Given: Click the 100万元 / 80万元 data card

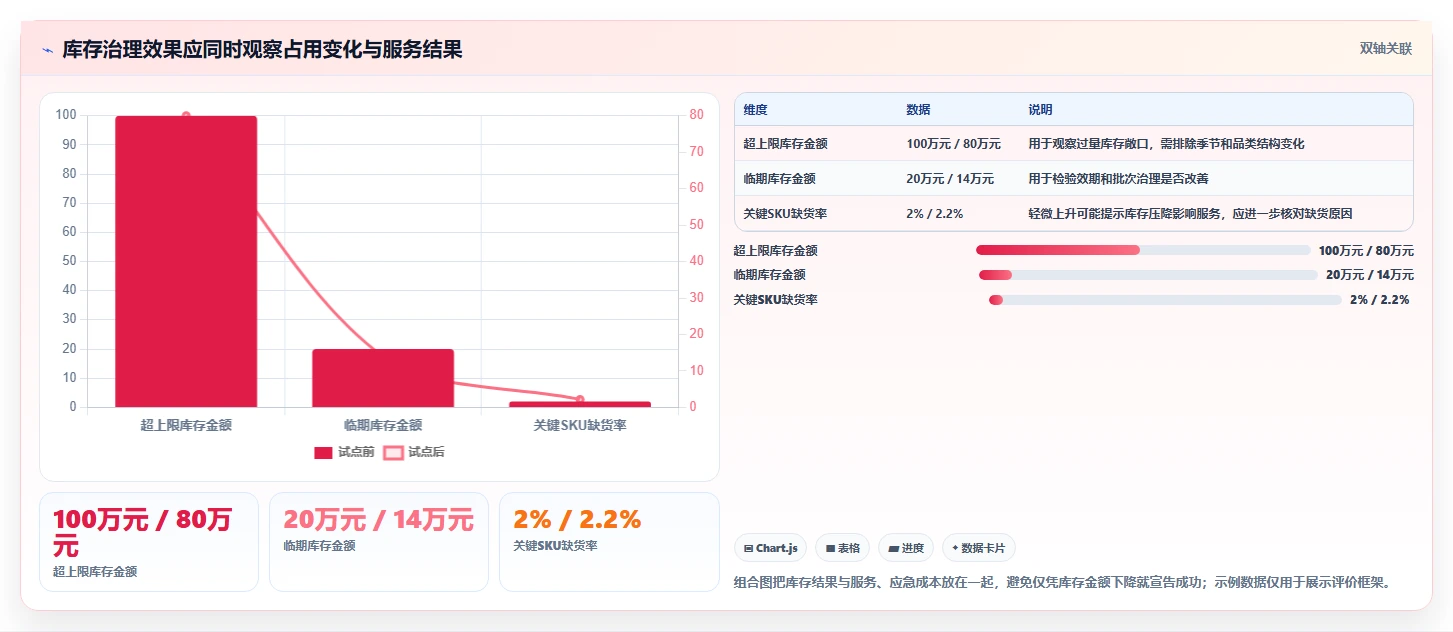Looking at the screenshot, I should [x=149, y=542].
